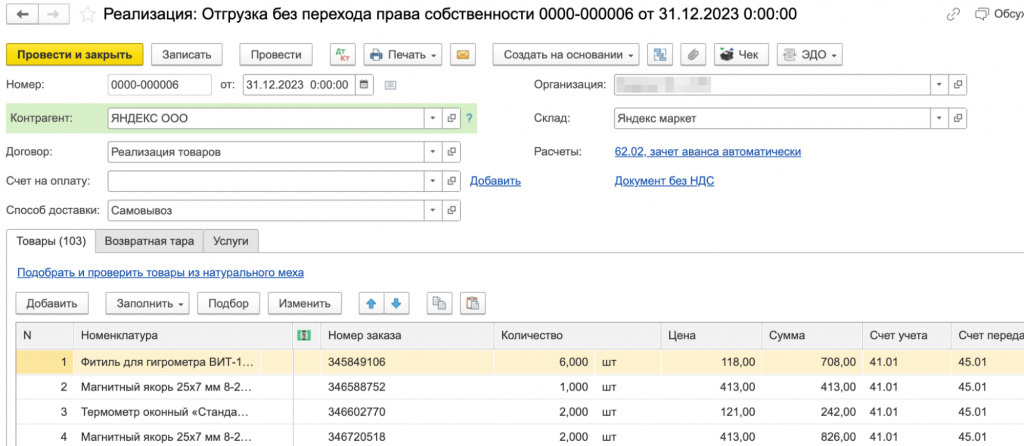This screenshot has width=1024, height=446.
Task: Click the Провести button
Action: 276,55
